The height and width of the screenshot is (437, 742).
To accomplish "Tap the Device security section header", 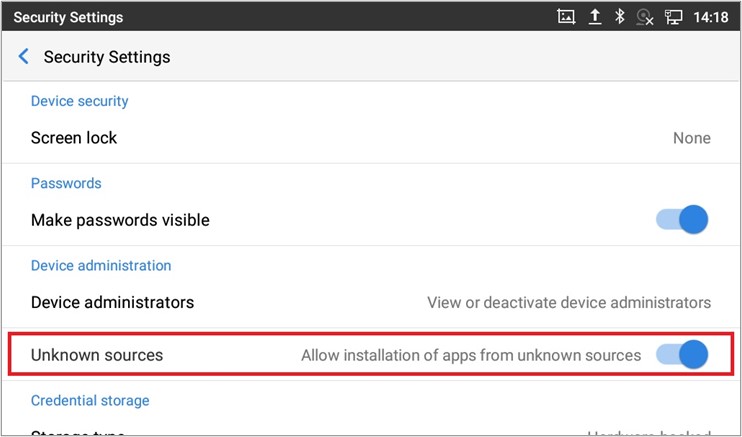I will tap(79, 101).
